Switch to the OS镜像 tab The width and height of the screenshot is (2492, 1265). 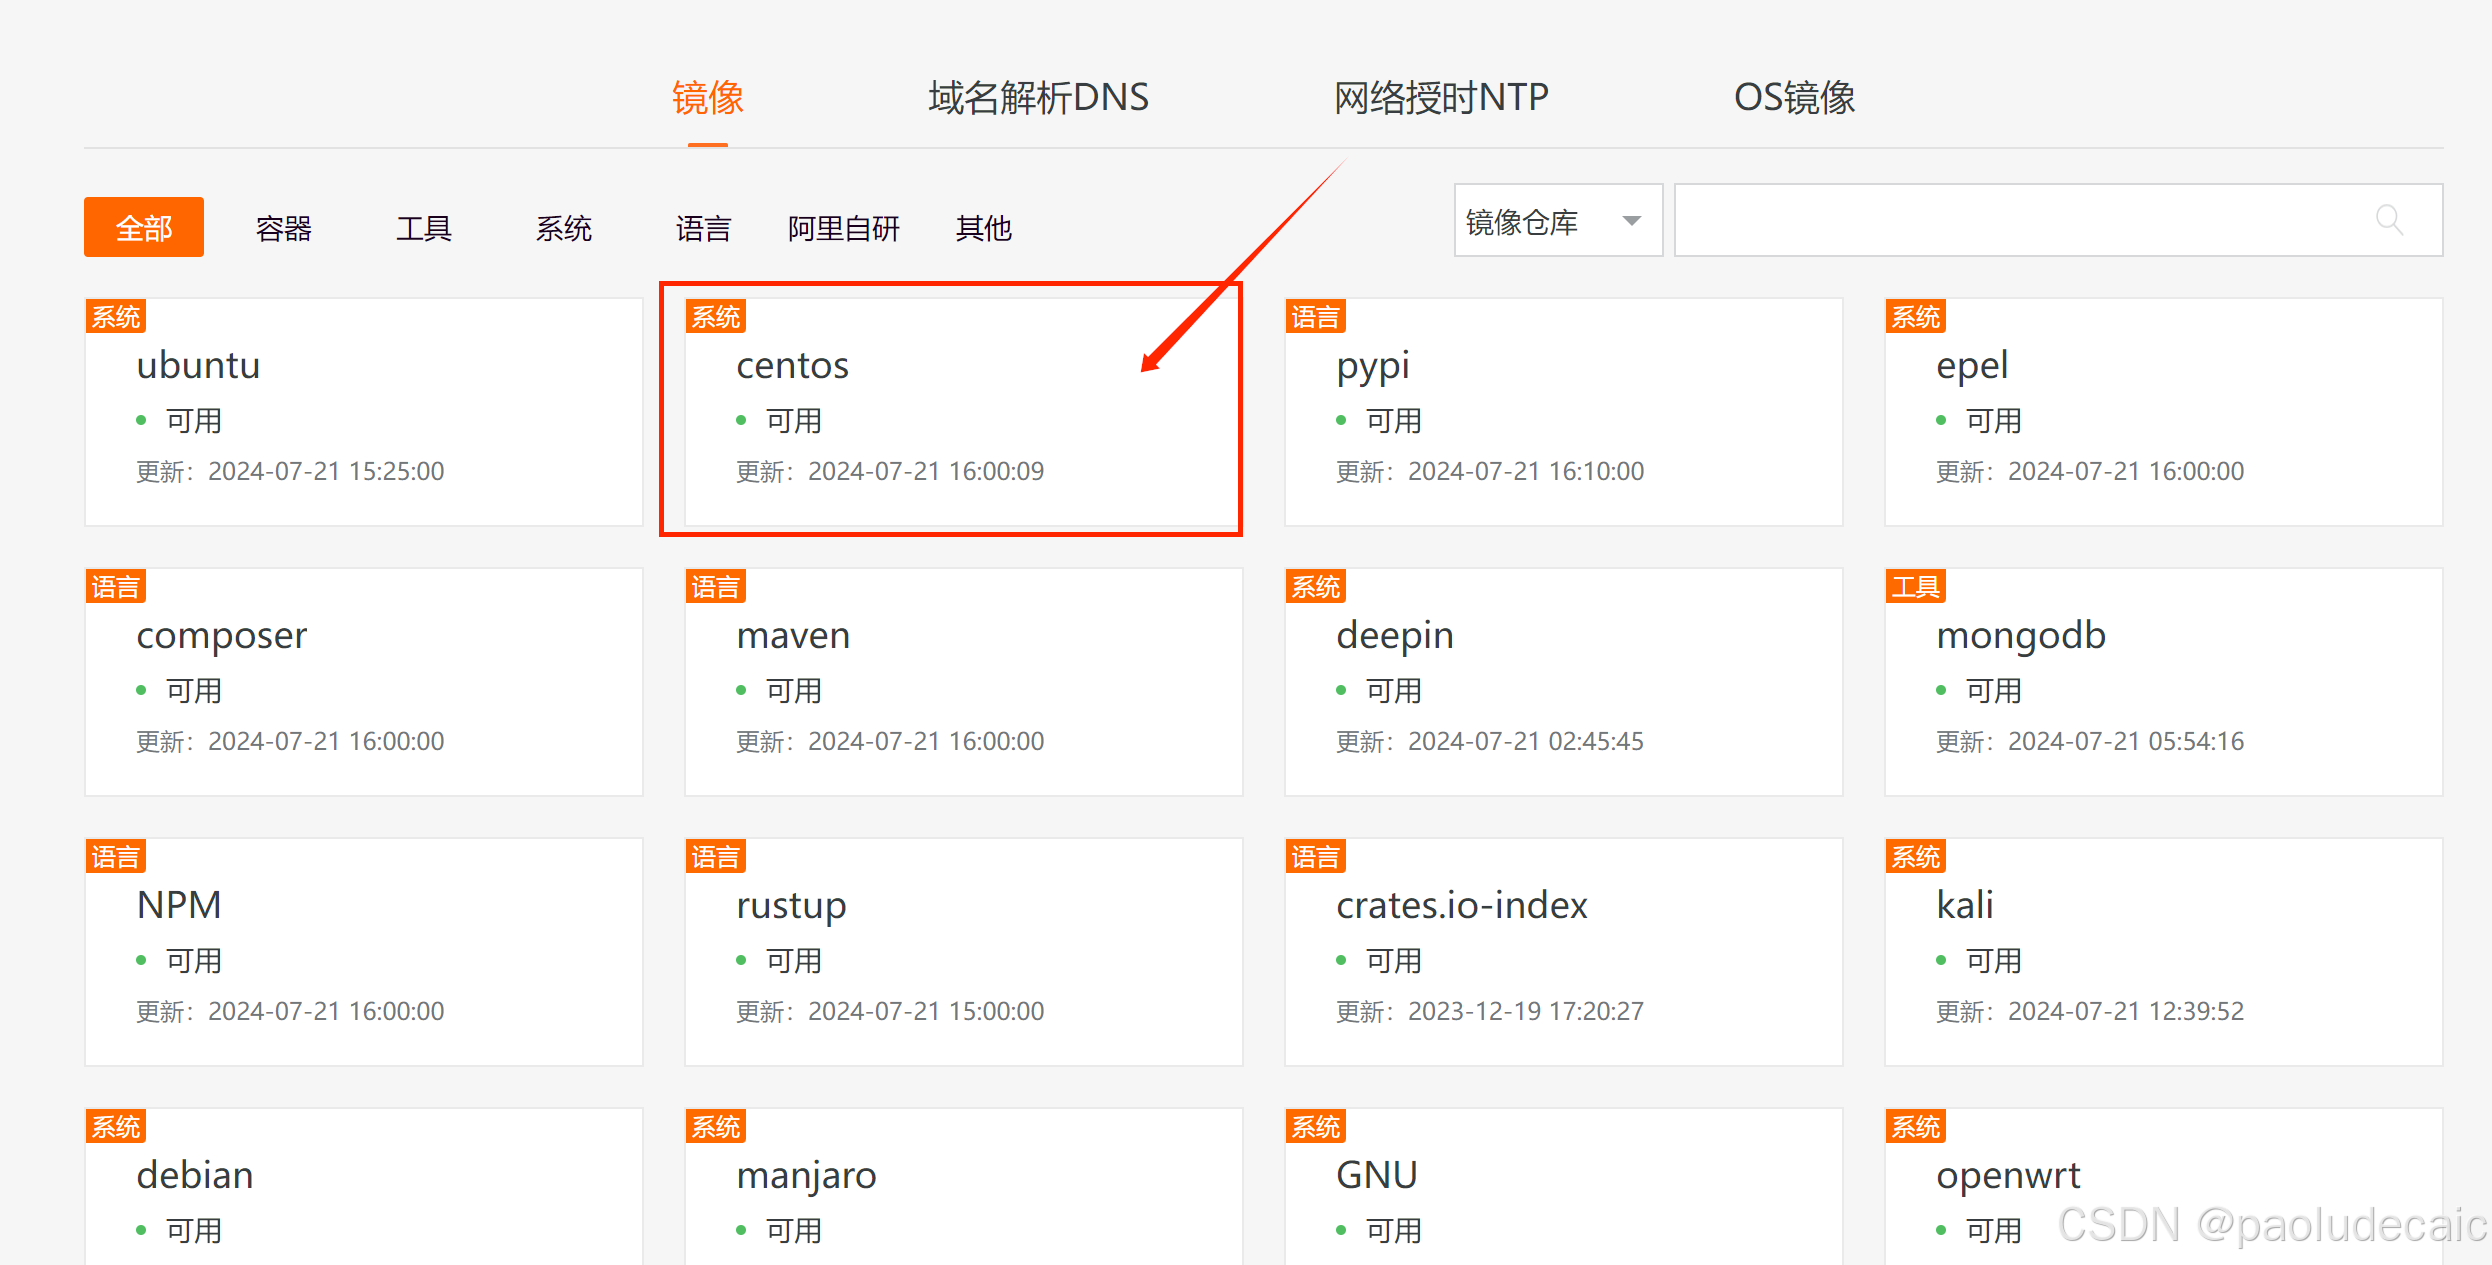[1795, 98]
